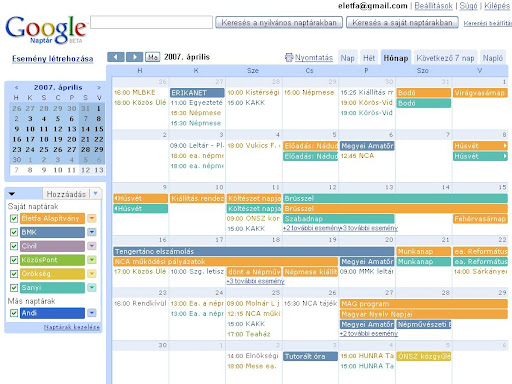Click the Nyomtatás print link

click(x=314, y=58)
